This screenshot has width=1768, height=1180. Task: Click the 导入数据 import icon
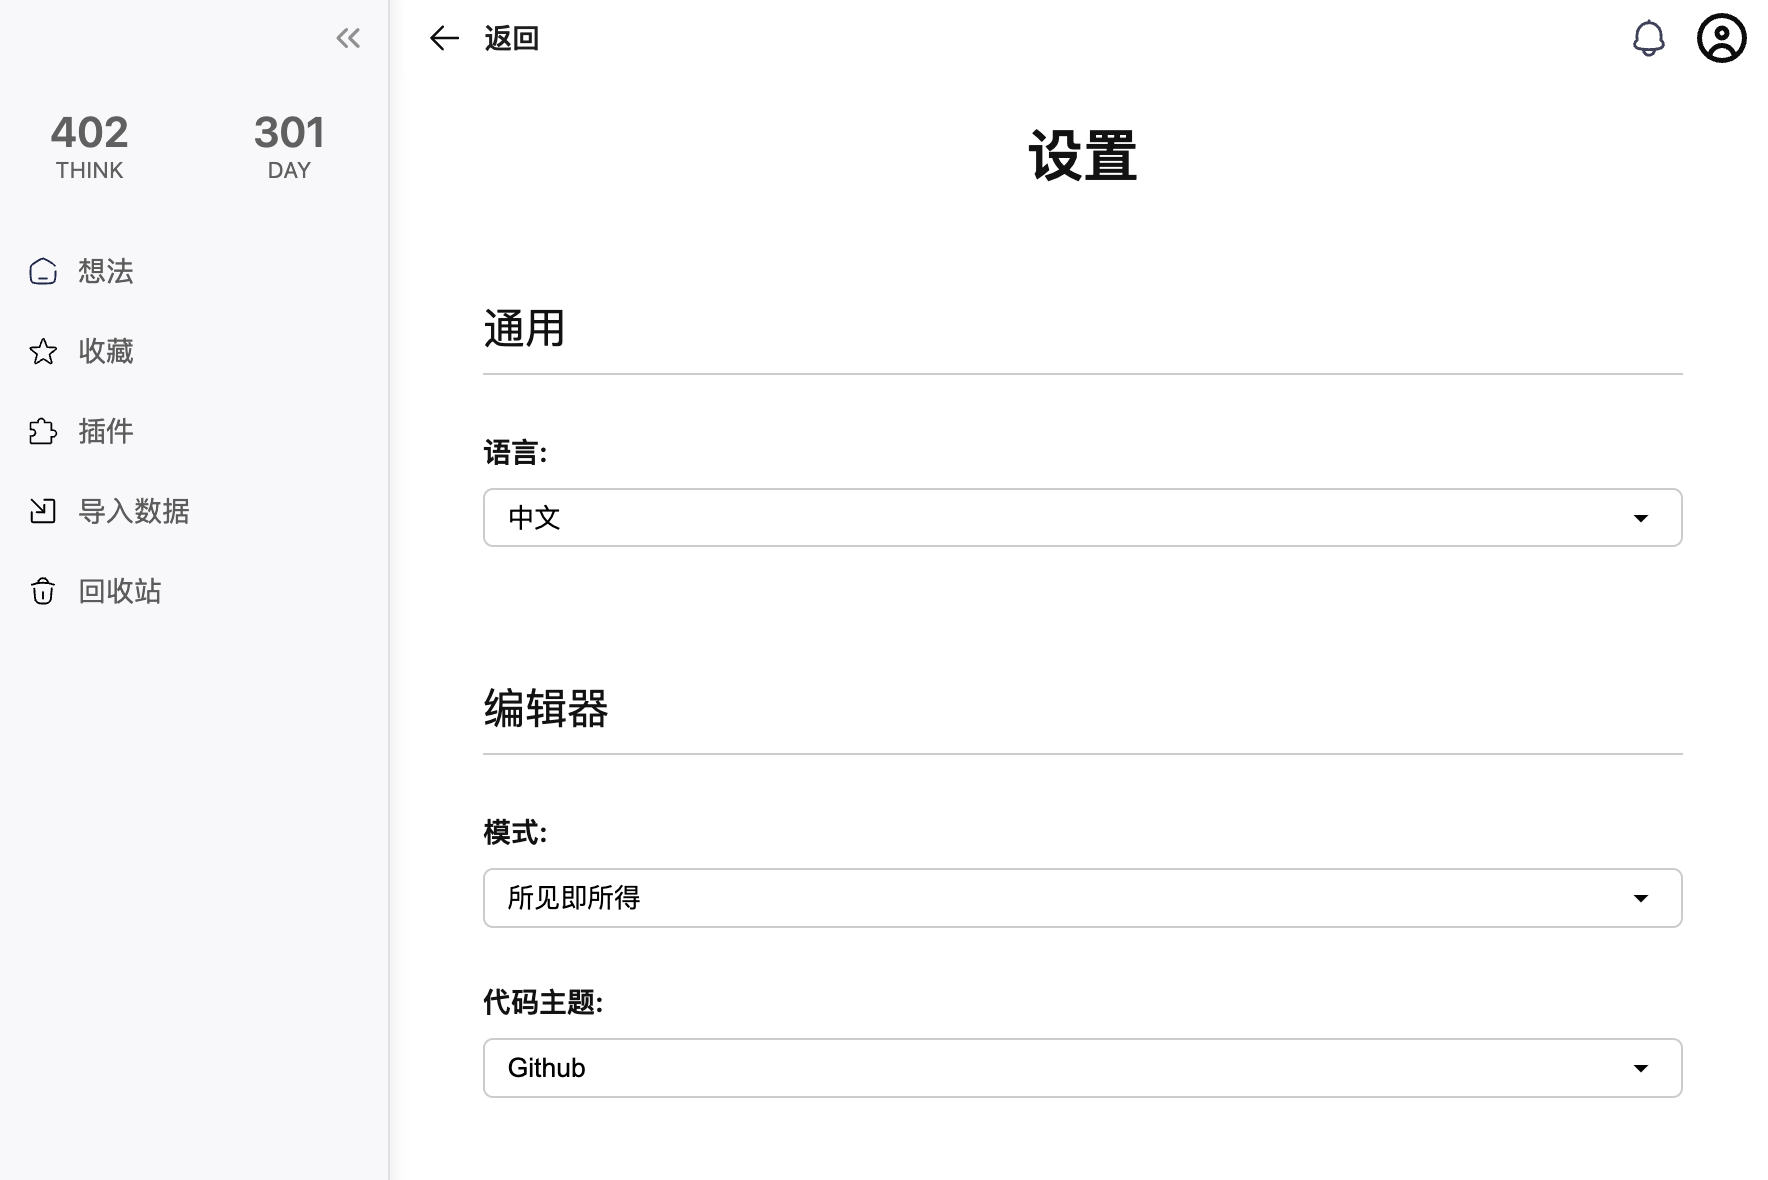tap(43, 511)
